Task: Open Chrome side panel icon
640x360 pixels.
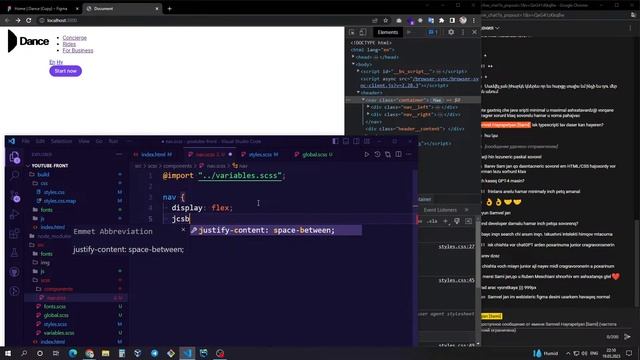Action: click(452, 20)
